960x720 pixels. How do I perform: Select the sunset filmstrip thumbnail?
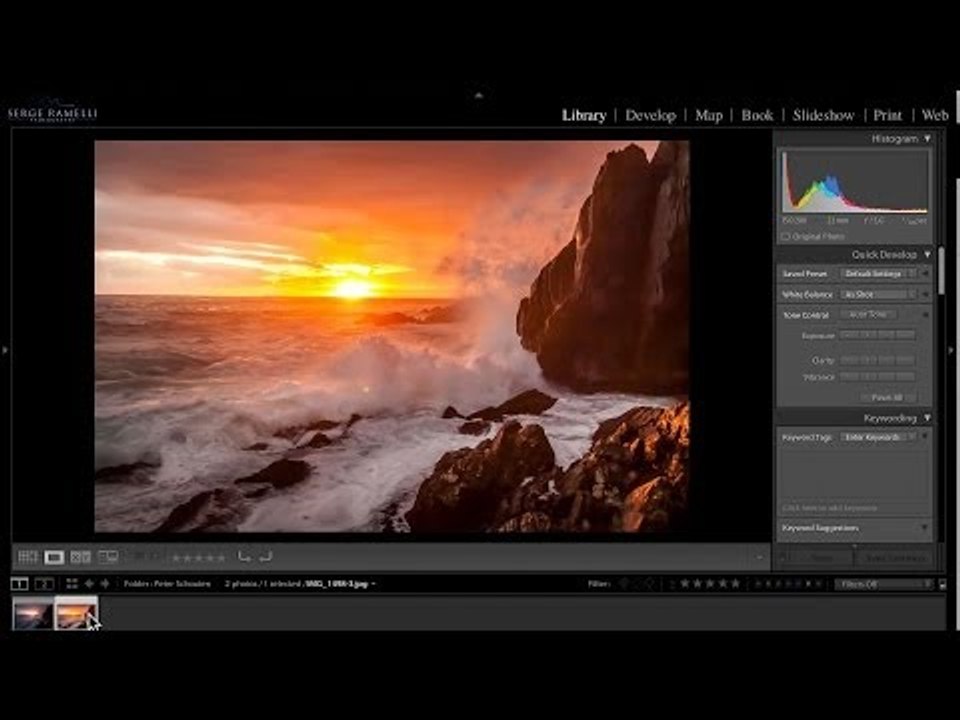(x=76, y=613)
